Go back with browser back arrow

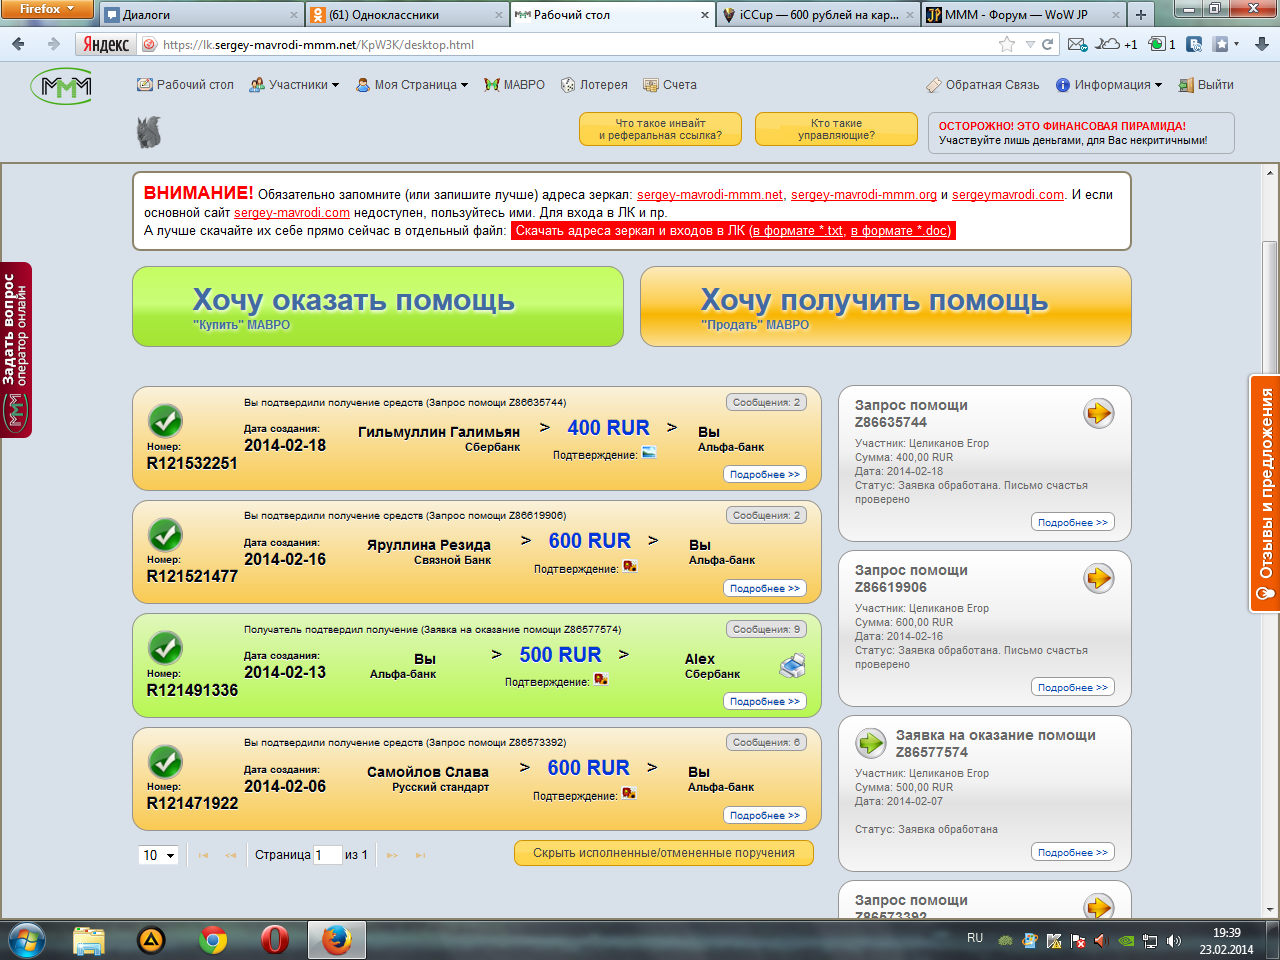point(18,44)
